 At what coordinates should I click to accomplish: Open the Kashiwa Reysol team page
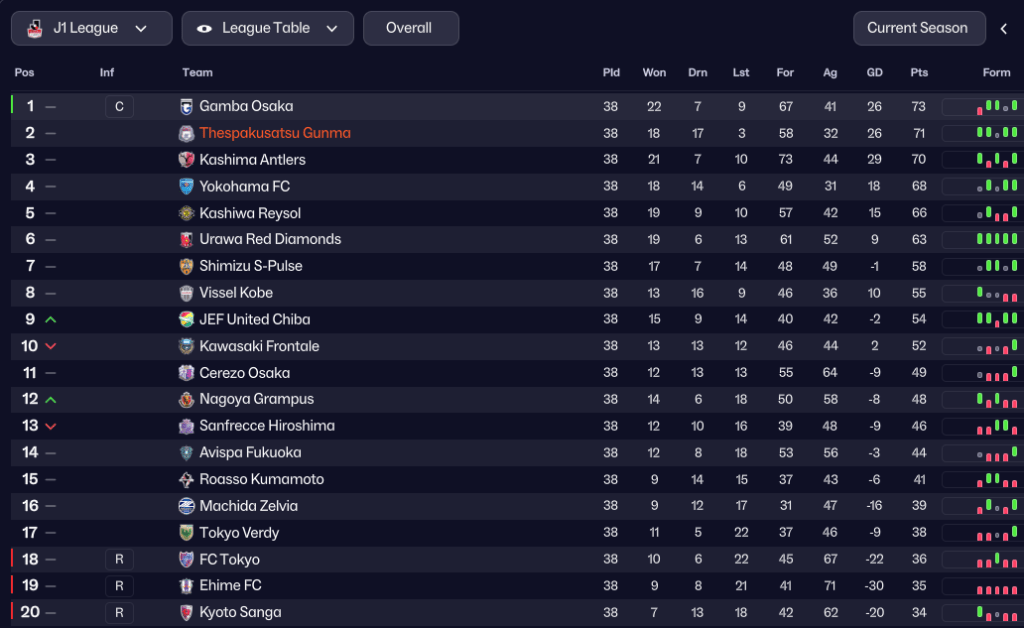tap(250, 213)
